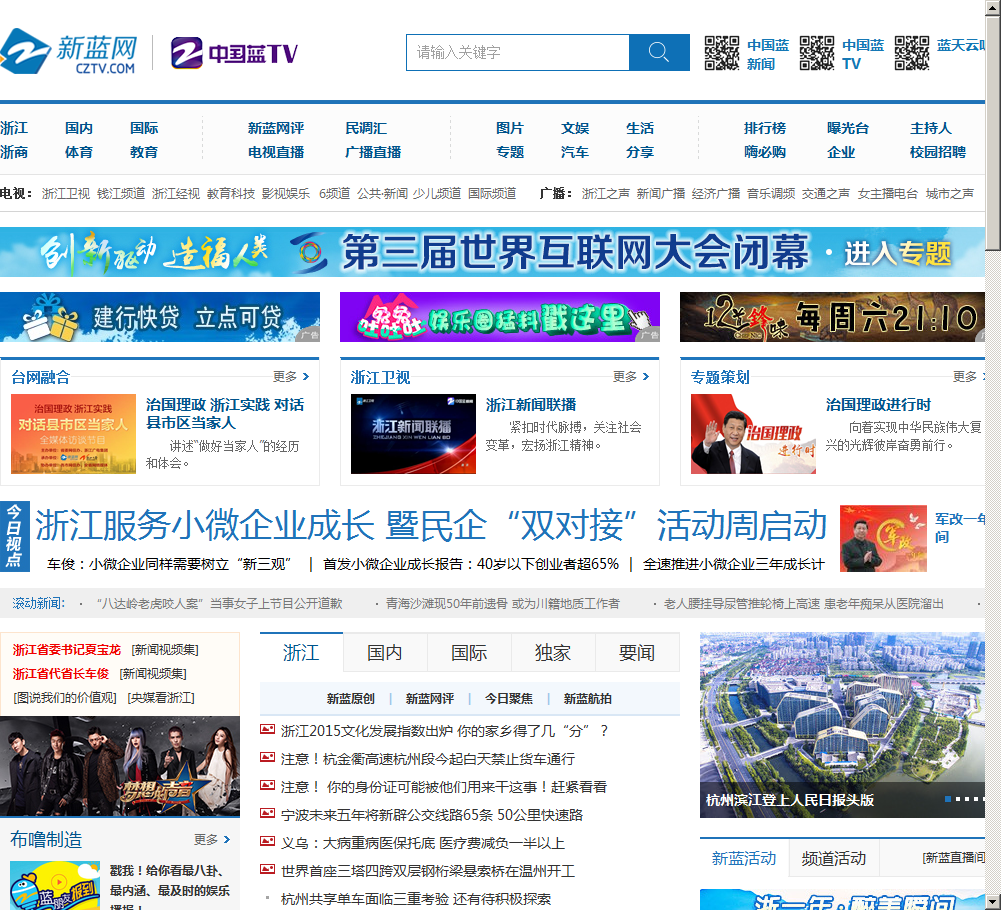The height and width of the screenshot is (910, 1001).
Task: Click the 中国蓝TV QR code
Action: pyautogui.click(x=817, y=53)
